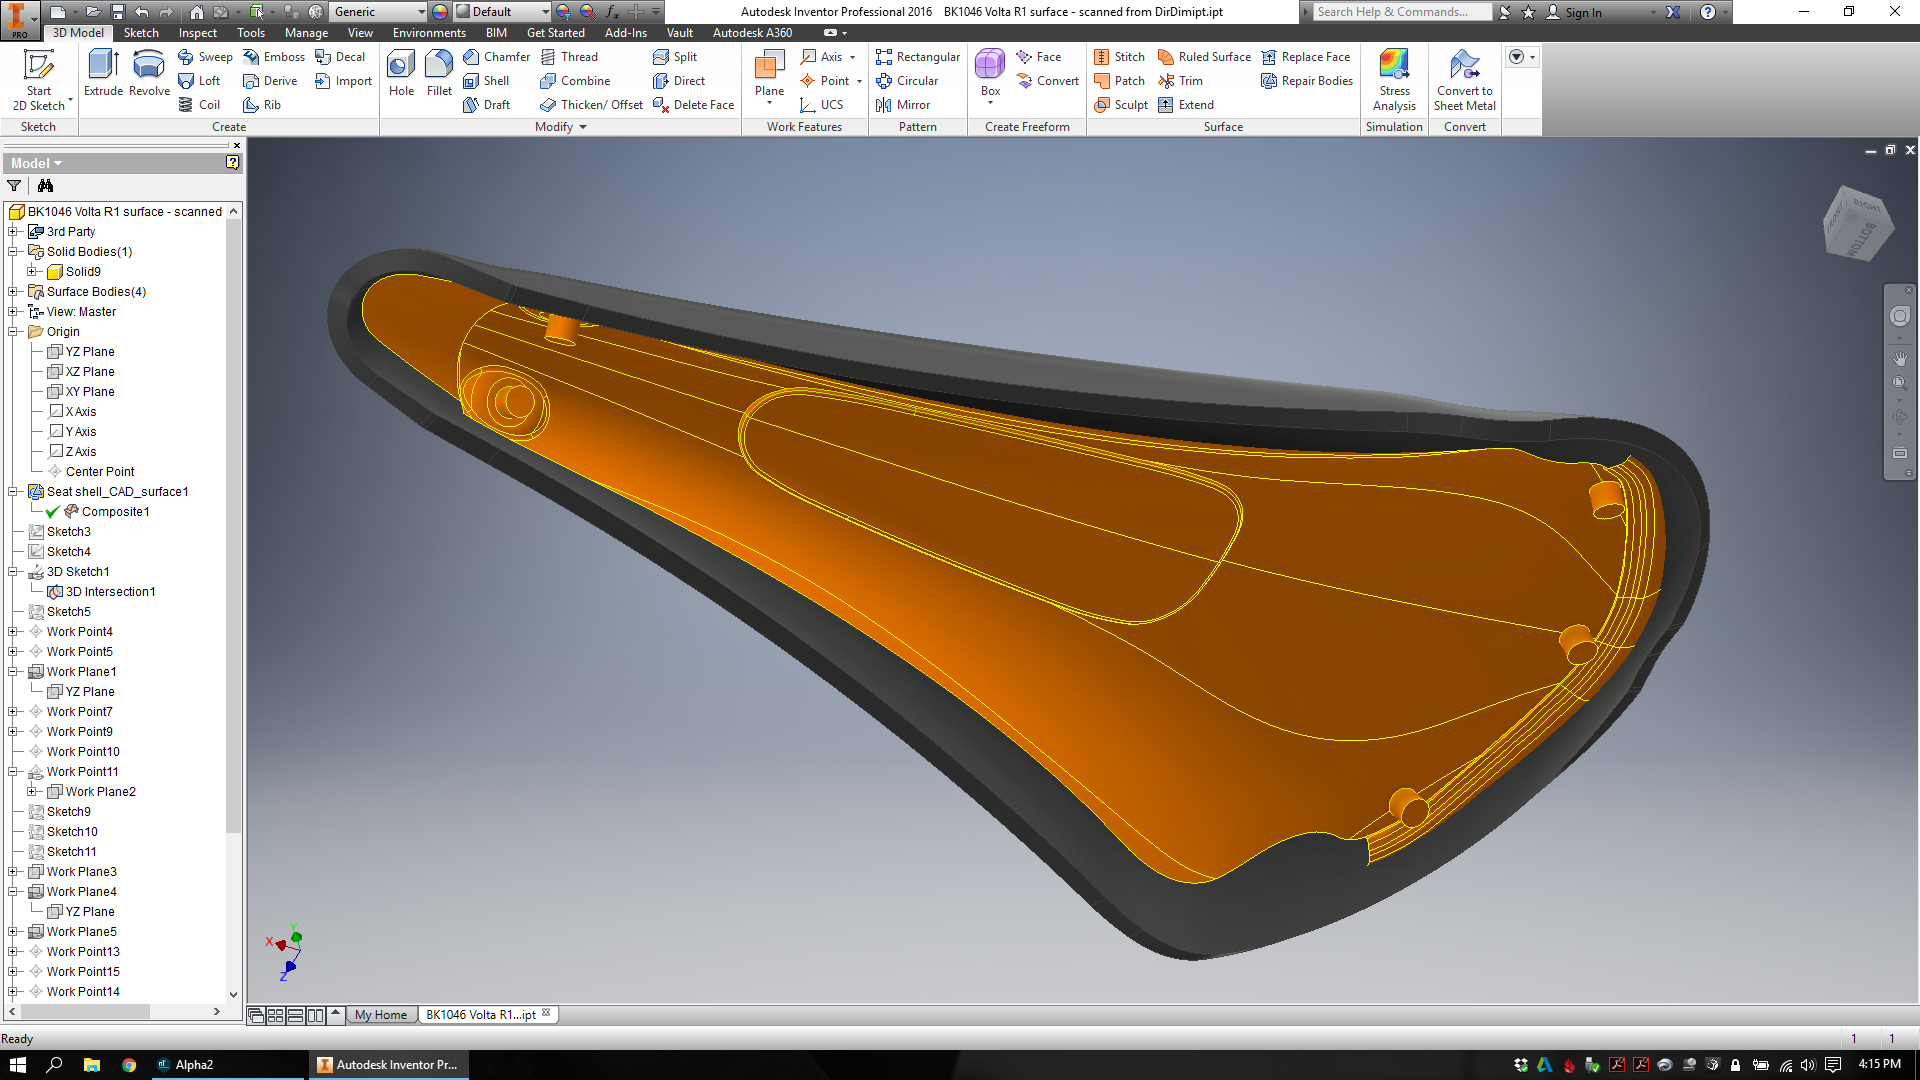
Task: Expand the Solid9 tree node
Action: tap(33, 271)
